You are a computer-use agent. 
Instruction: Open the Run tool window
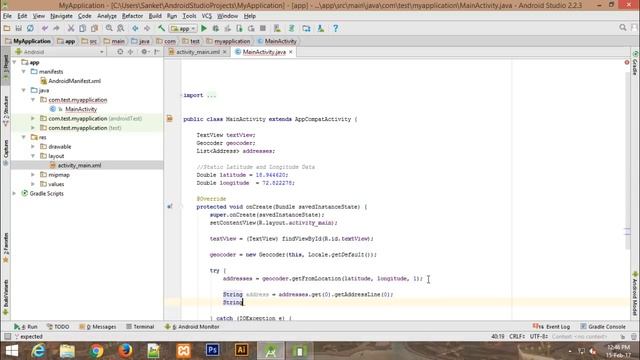[25, 327]
